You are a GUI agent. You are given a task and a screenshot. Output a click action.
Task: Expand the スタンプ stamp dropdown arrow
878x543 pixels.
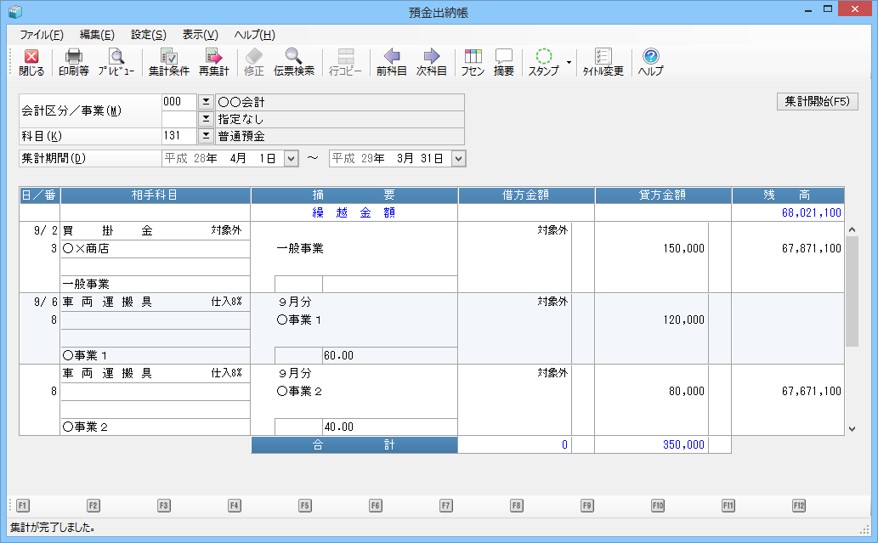[569, 61]
